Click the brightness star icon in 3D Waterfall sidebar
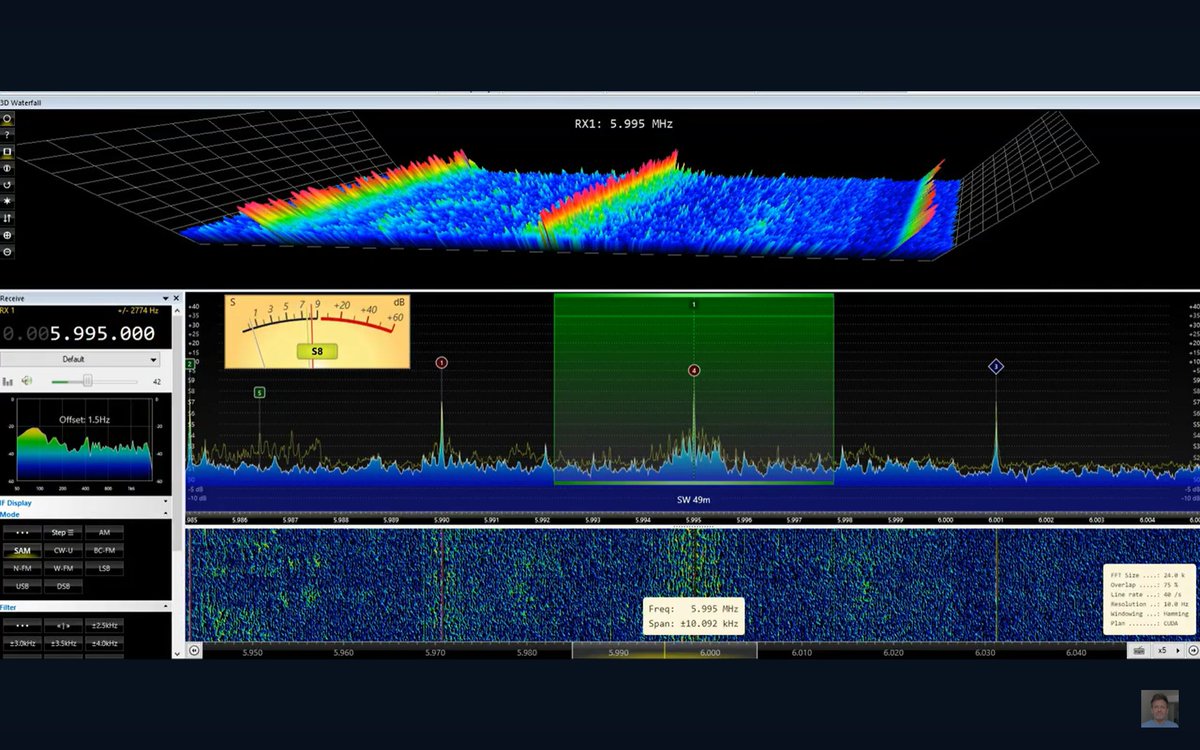The height and width of the screenshot is (750, 1200). click(8, 202)
